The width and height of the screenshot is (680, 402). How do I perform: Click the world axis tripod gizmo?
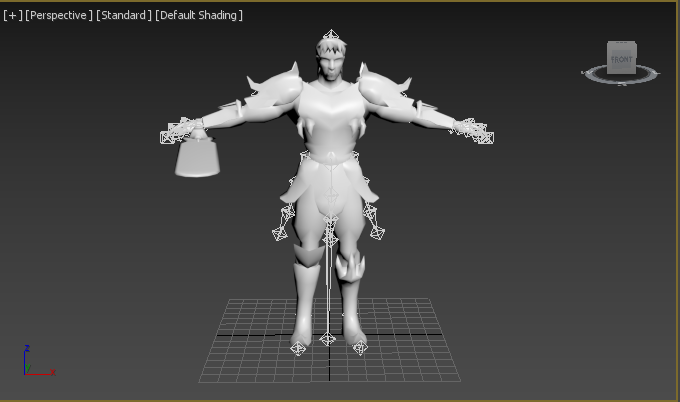39,361
